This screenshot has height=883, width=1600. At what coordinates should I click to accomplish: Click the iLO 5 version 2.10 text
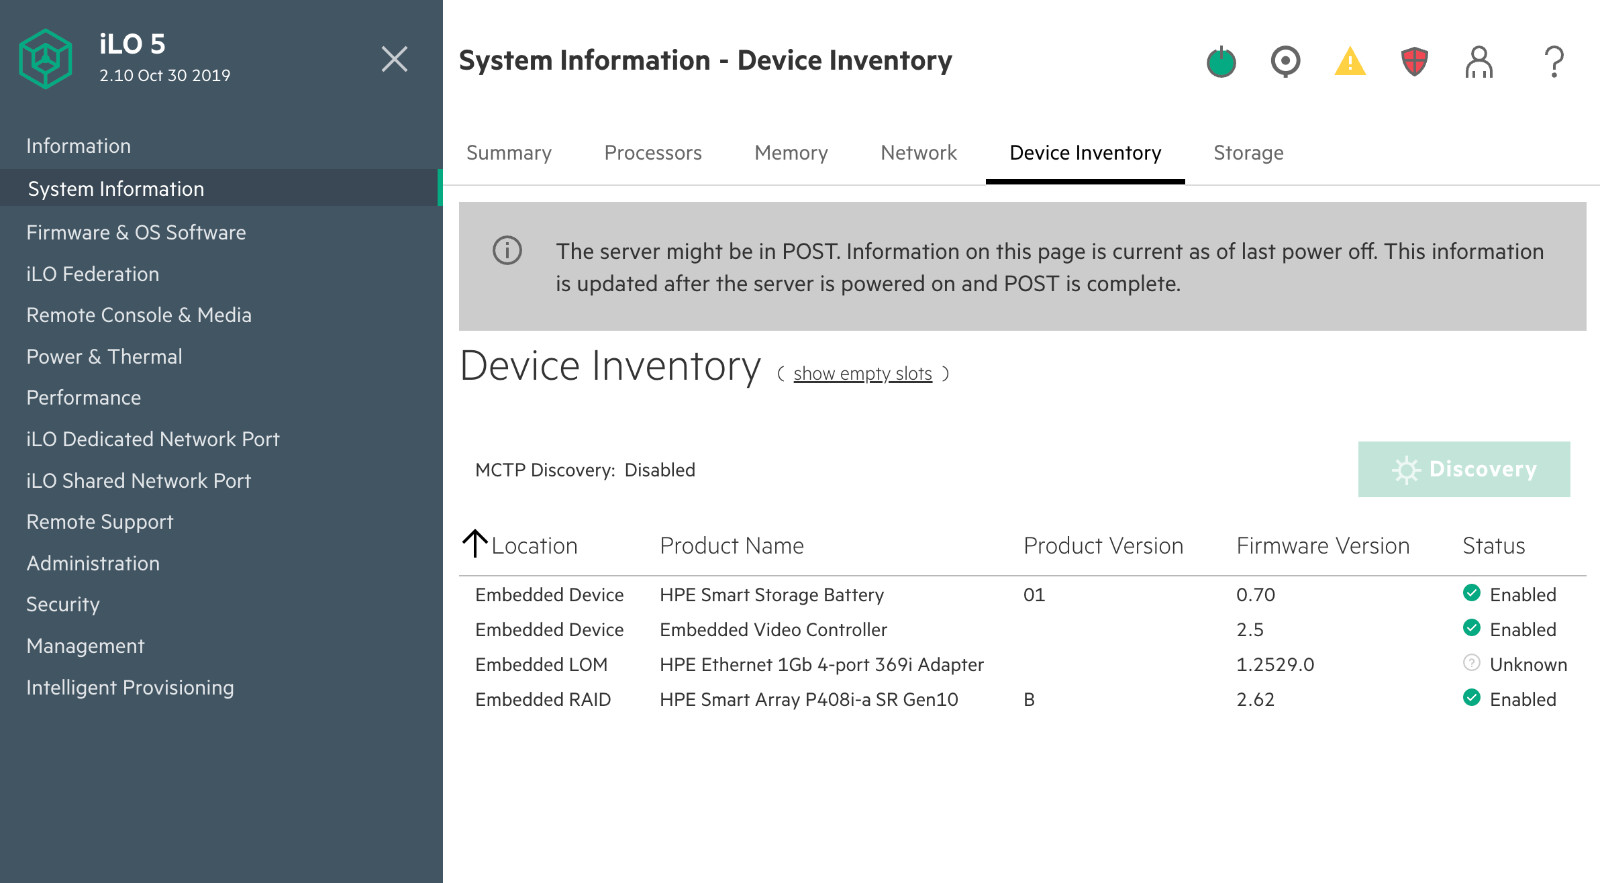click(x=165, y=75)
